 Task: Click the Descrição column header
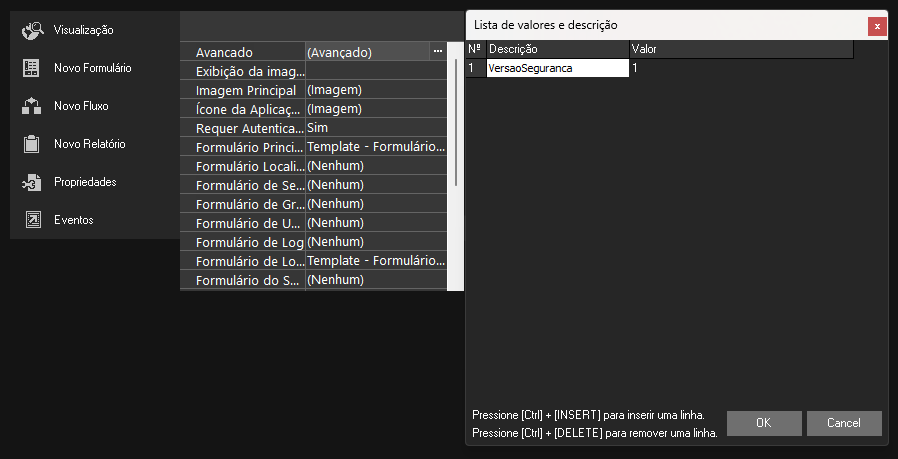556,49
